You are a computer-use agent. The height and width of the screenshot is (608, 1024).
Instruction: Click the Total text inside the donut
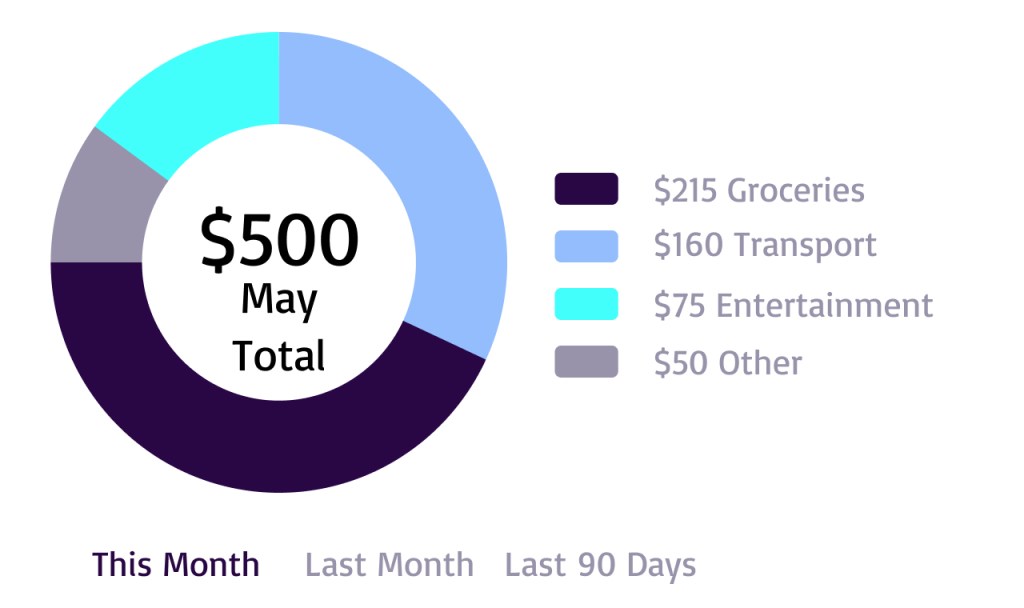pyautogui.click(x=279, y=355)
